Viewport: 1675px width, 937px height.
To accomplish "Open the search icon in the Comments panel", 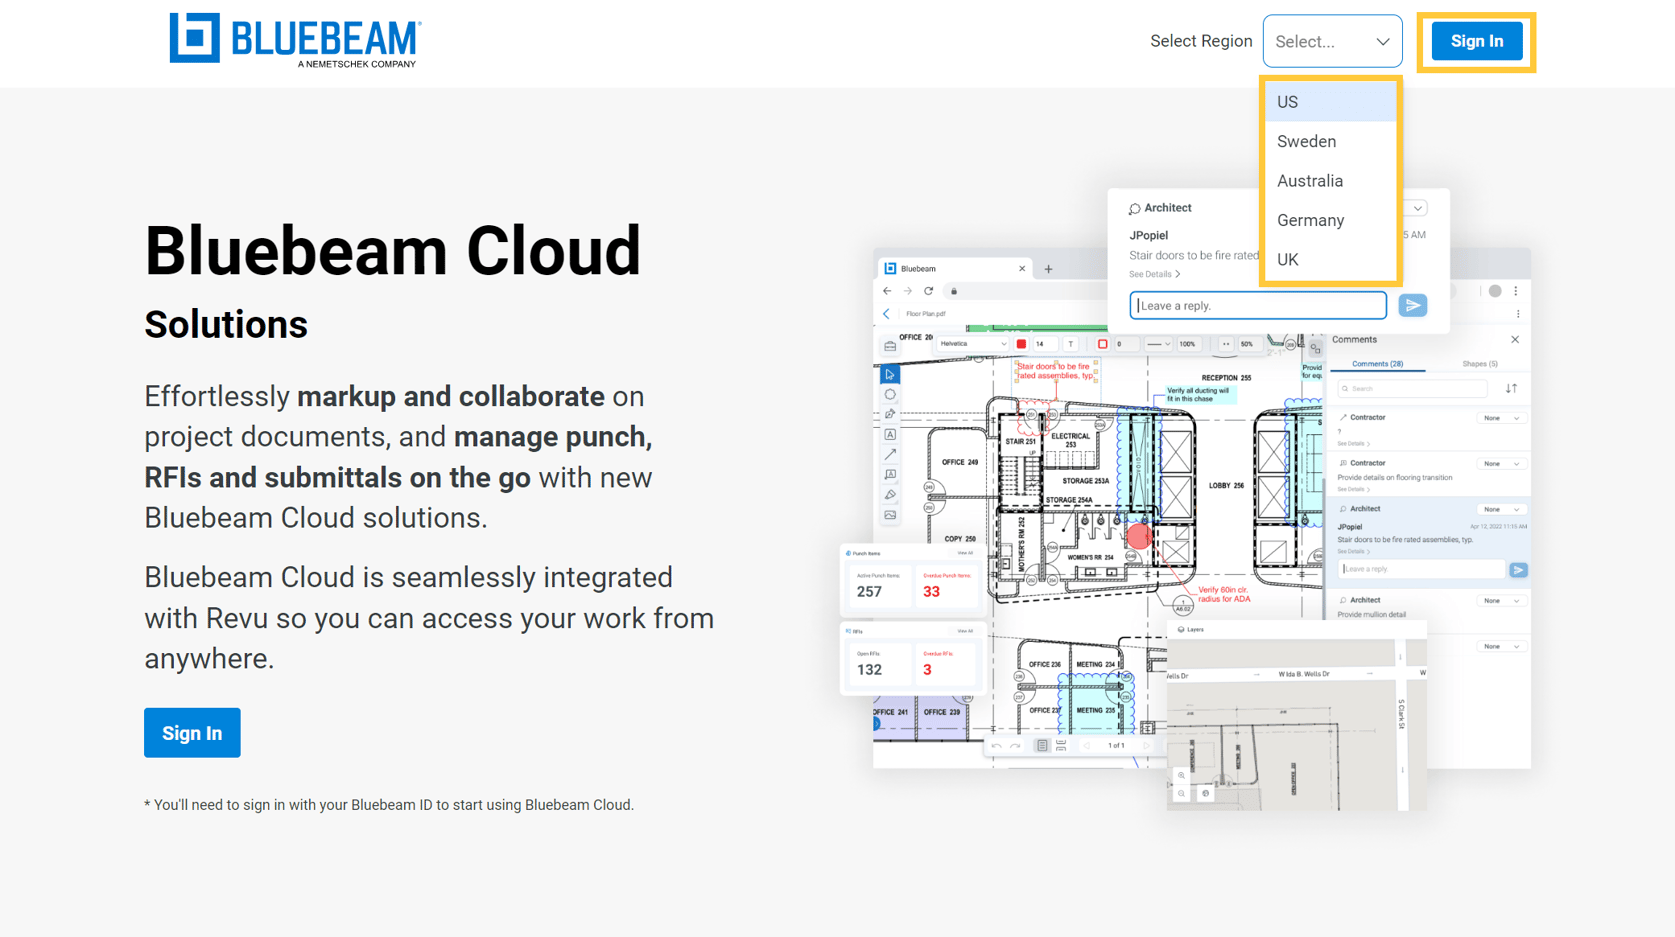I will (x=1345, y=388).
